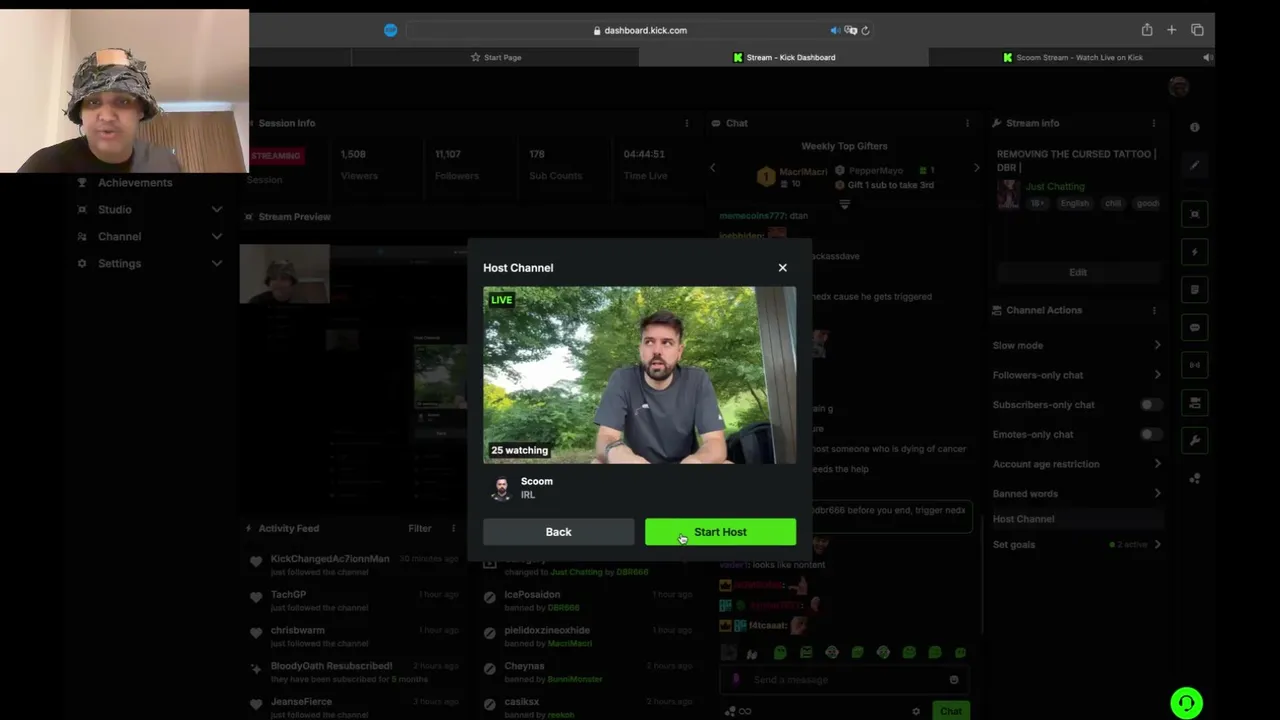Click the Scoom live stream preview thumbnail
Screen dimensions: 1280x720
640,375
